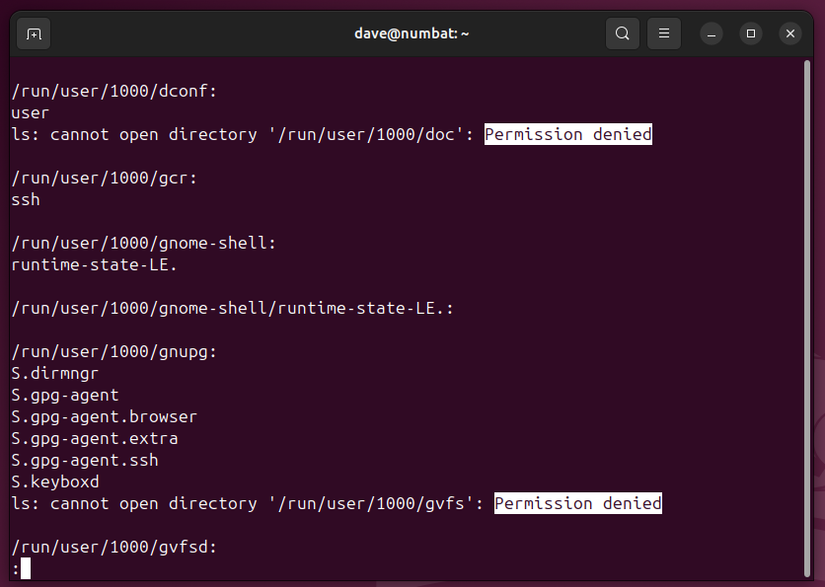Click the pager prompt cursor block
The image size is (825, 587).
pos(25,569)
